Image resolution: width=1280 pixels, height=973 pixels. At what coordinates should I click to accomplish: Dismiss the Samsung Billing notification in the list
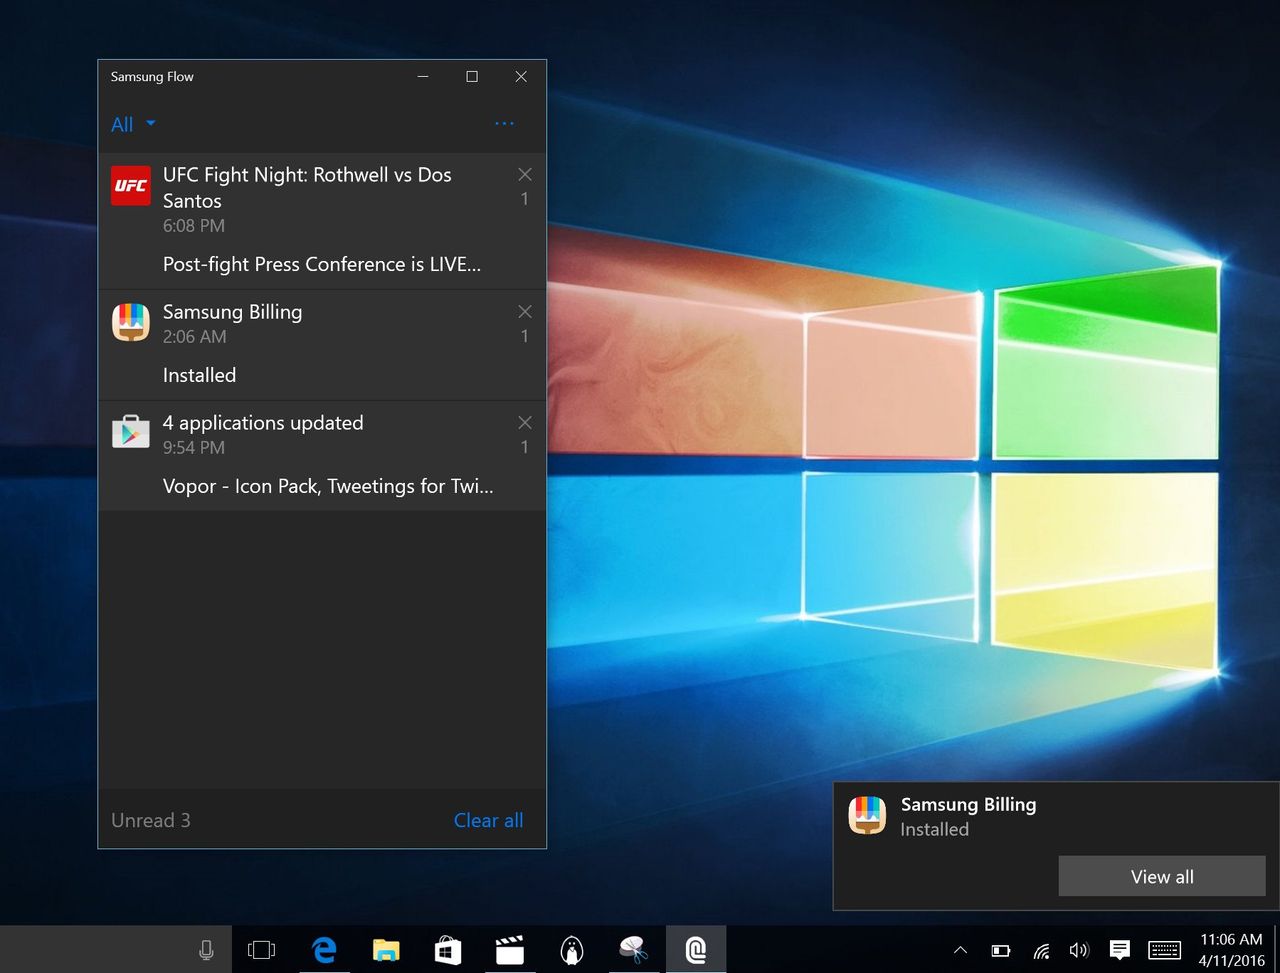pyautogui.click(x=525, y=312)
